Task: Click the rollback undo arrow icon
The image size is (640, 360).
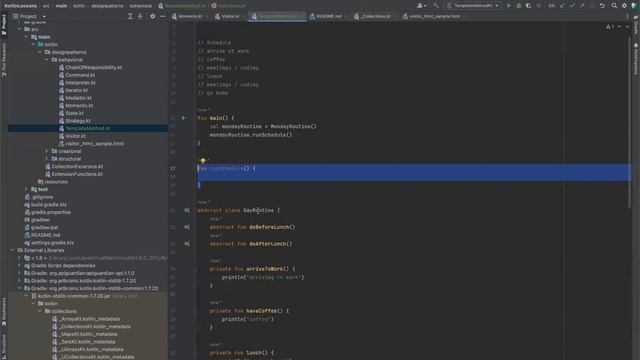Action: pos(602,6)
